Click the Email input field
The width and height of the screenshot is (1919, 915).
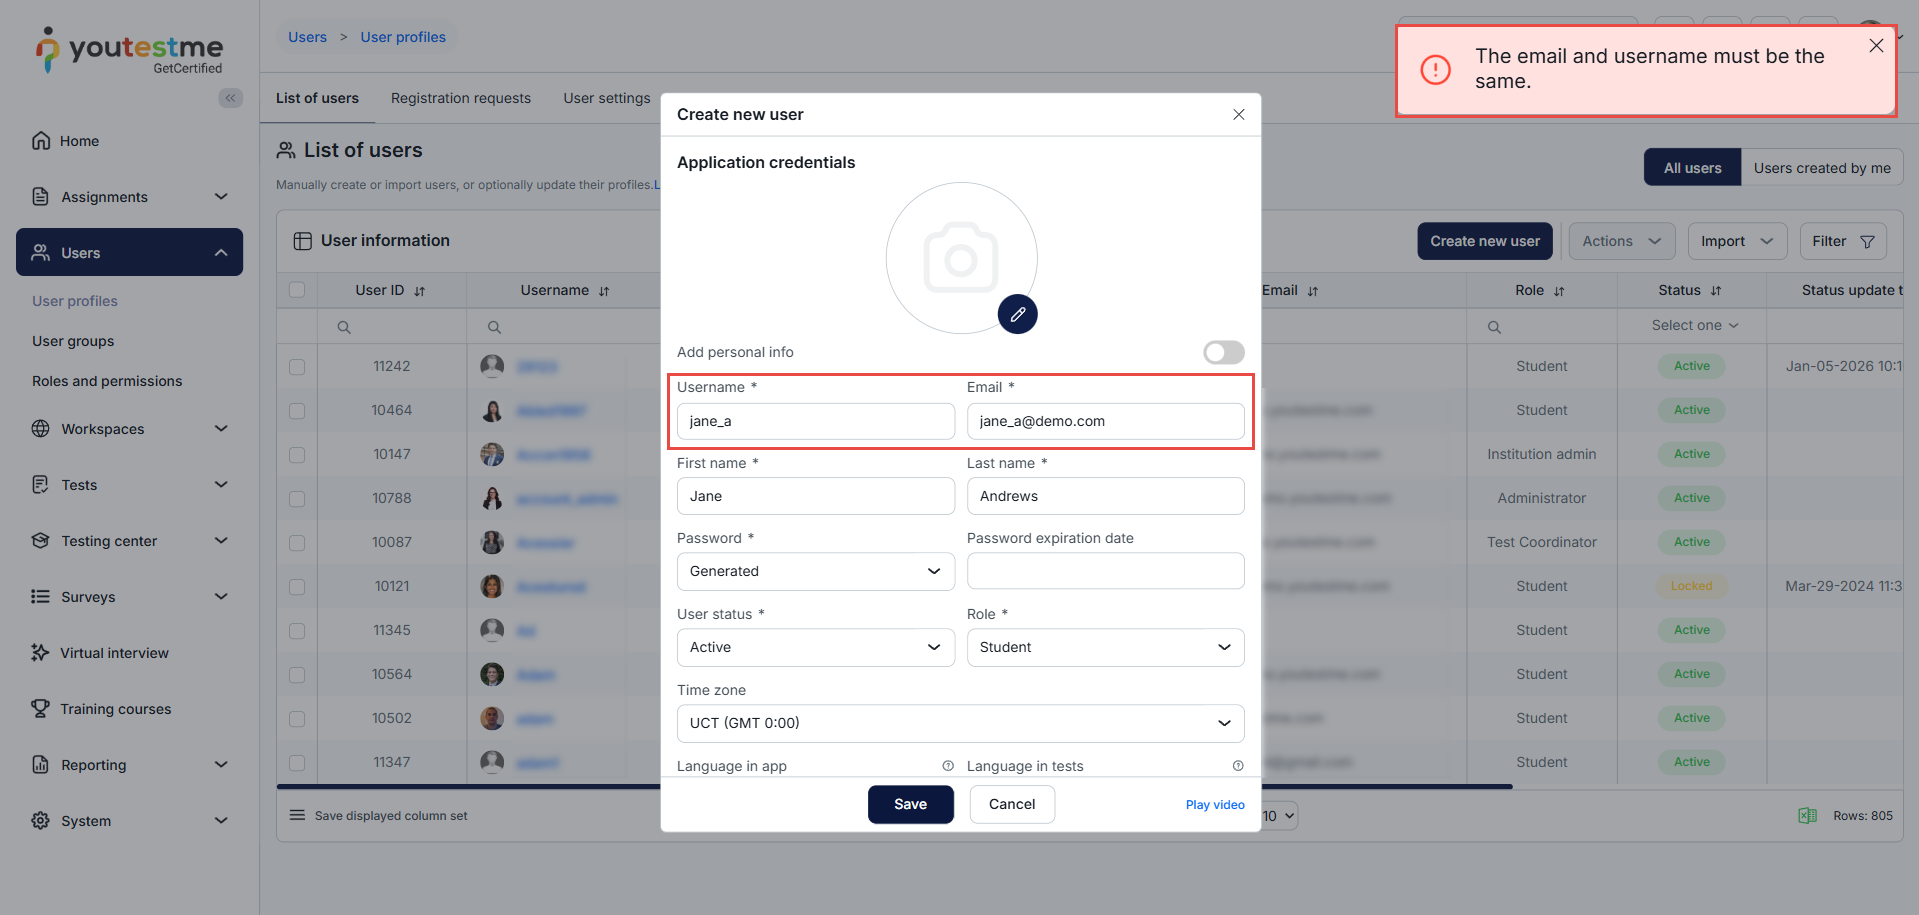[x=1106, y=422]
